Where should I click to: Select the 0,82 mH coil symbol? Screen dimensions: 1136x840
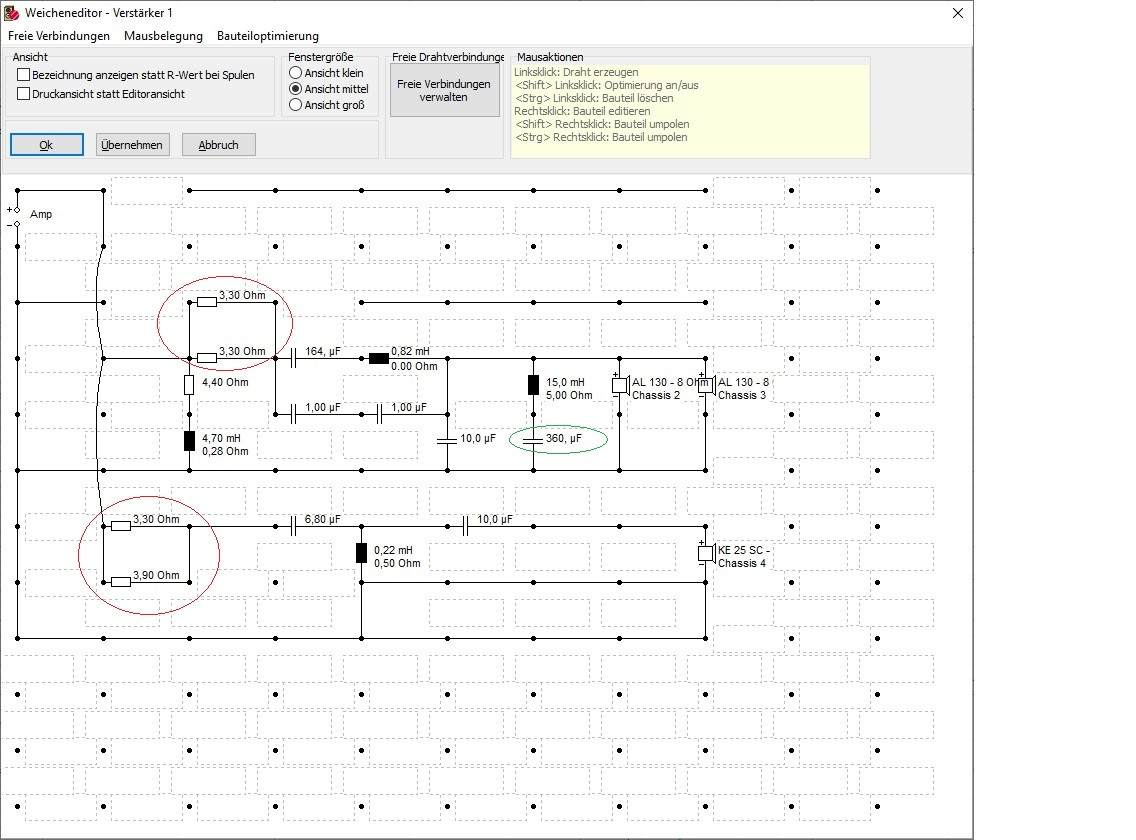(379, 358)
